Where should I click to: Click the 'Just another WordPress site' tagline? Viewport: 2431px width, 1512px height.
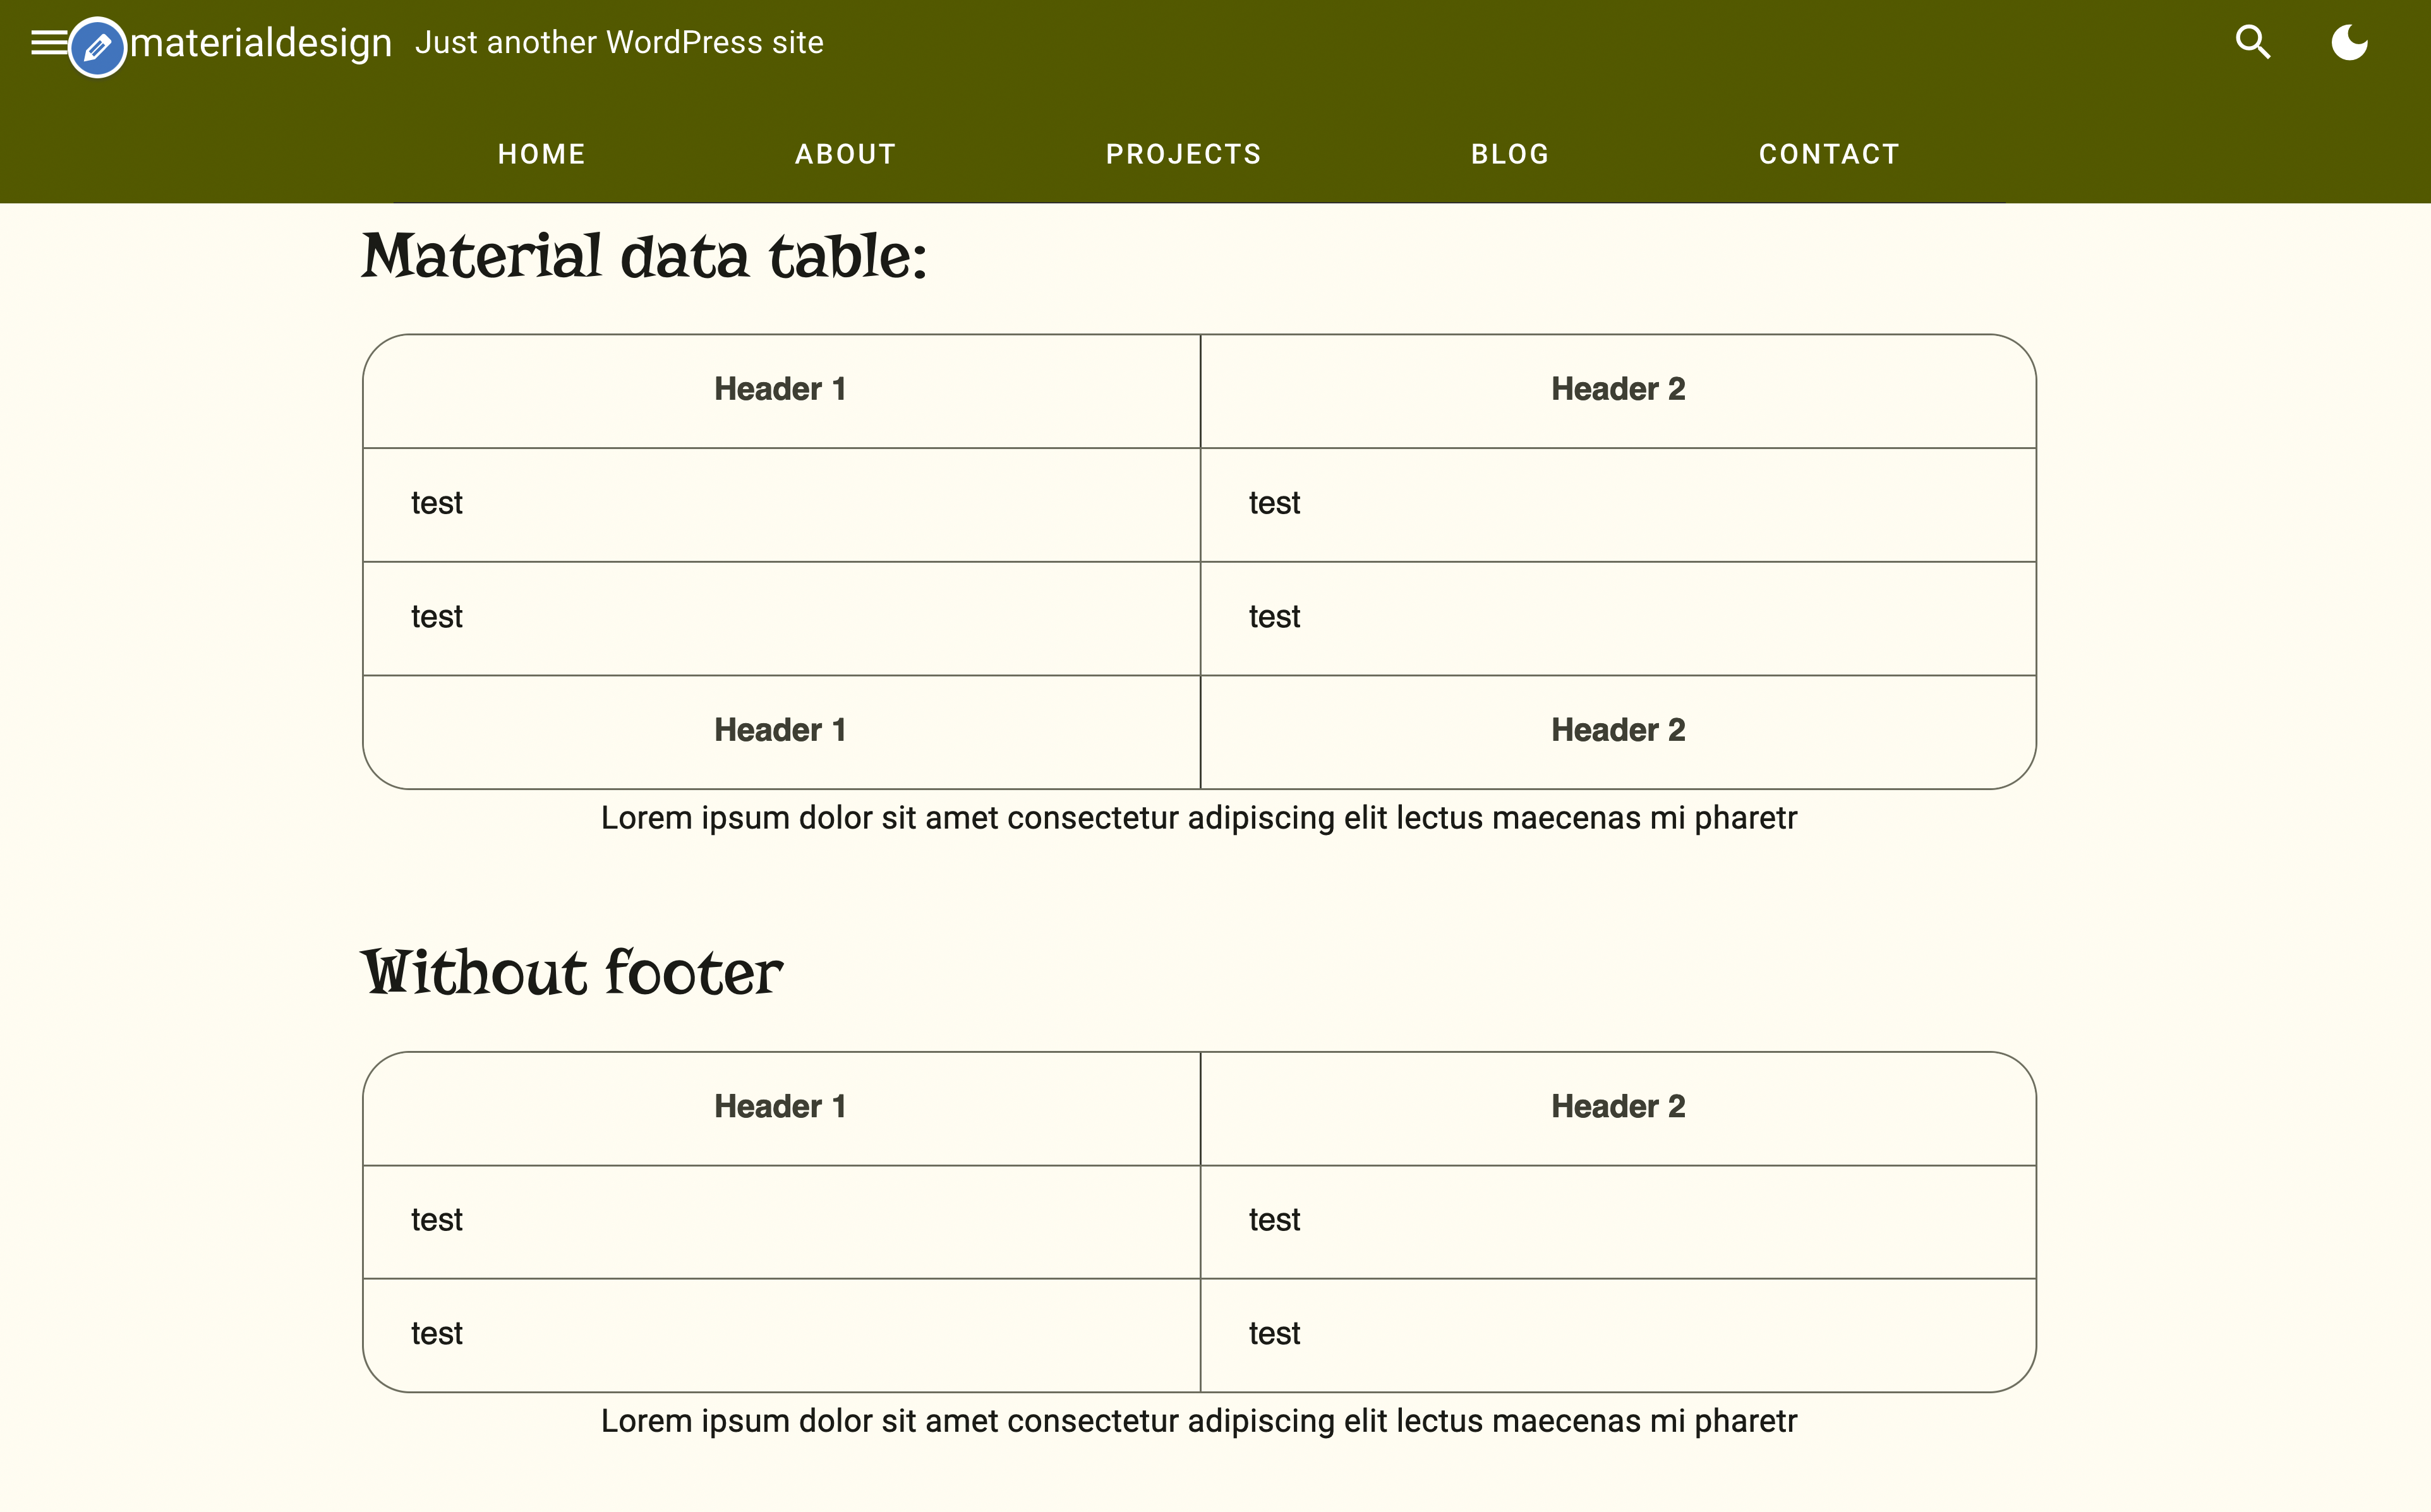click(620, 42)
